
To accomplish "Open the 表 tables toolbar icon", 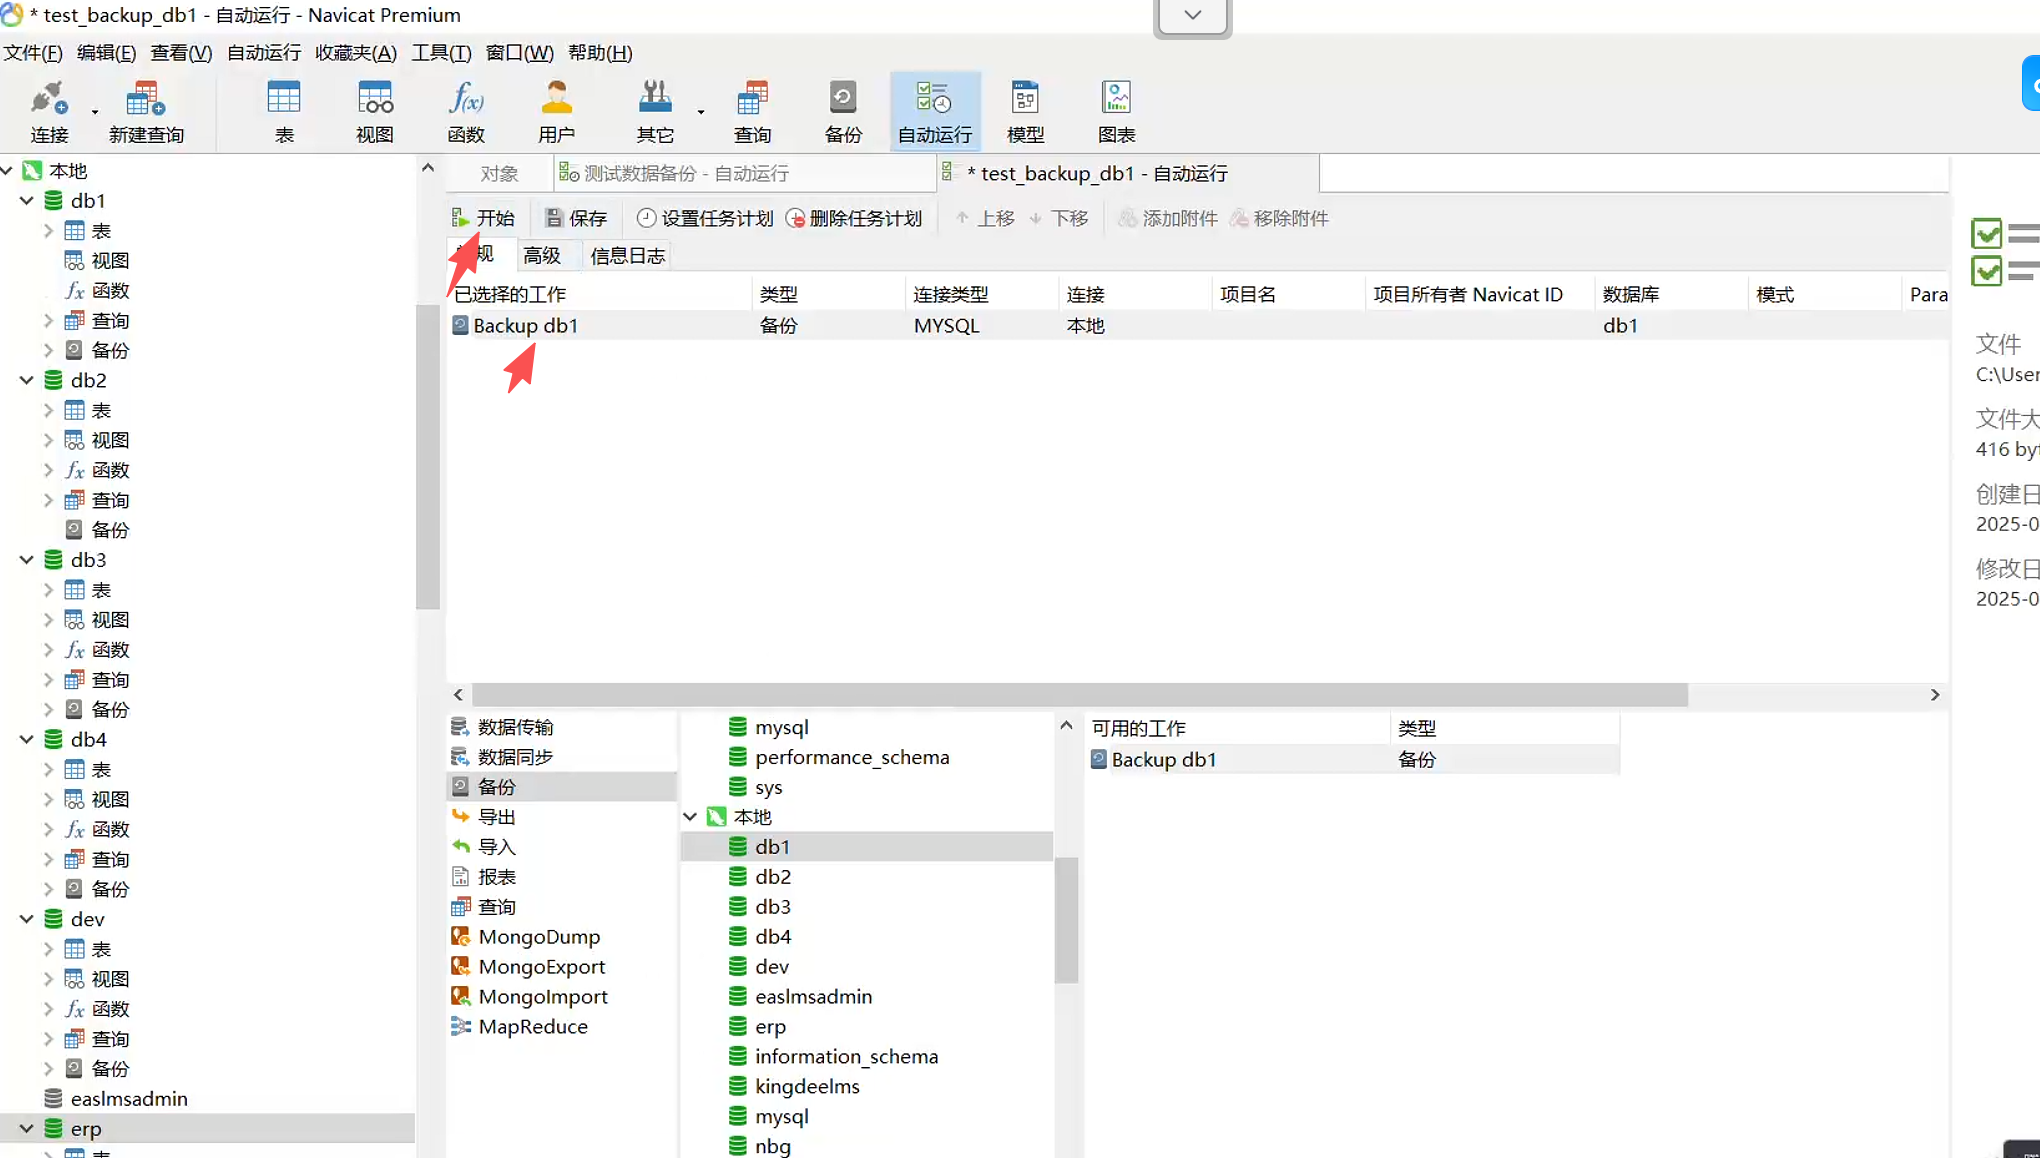I will pyautogui.click(x=284, y=112).
